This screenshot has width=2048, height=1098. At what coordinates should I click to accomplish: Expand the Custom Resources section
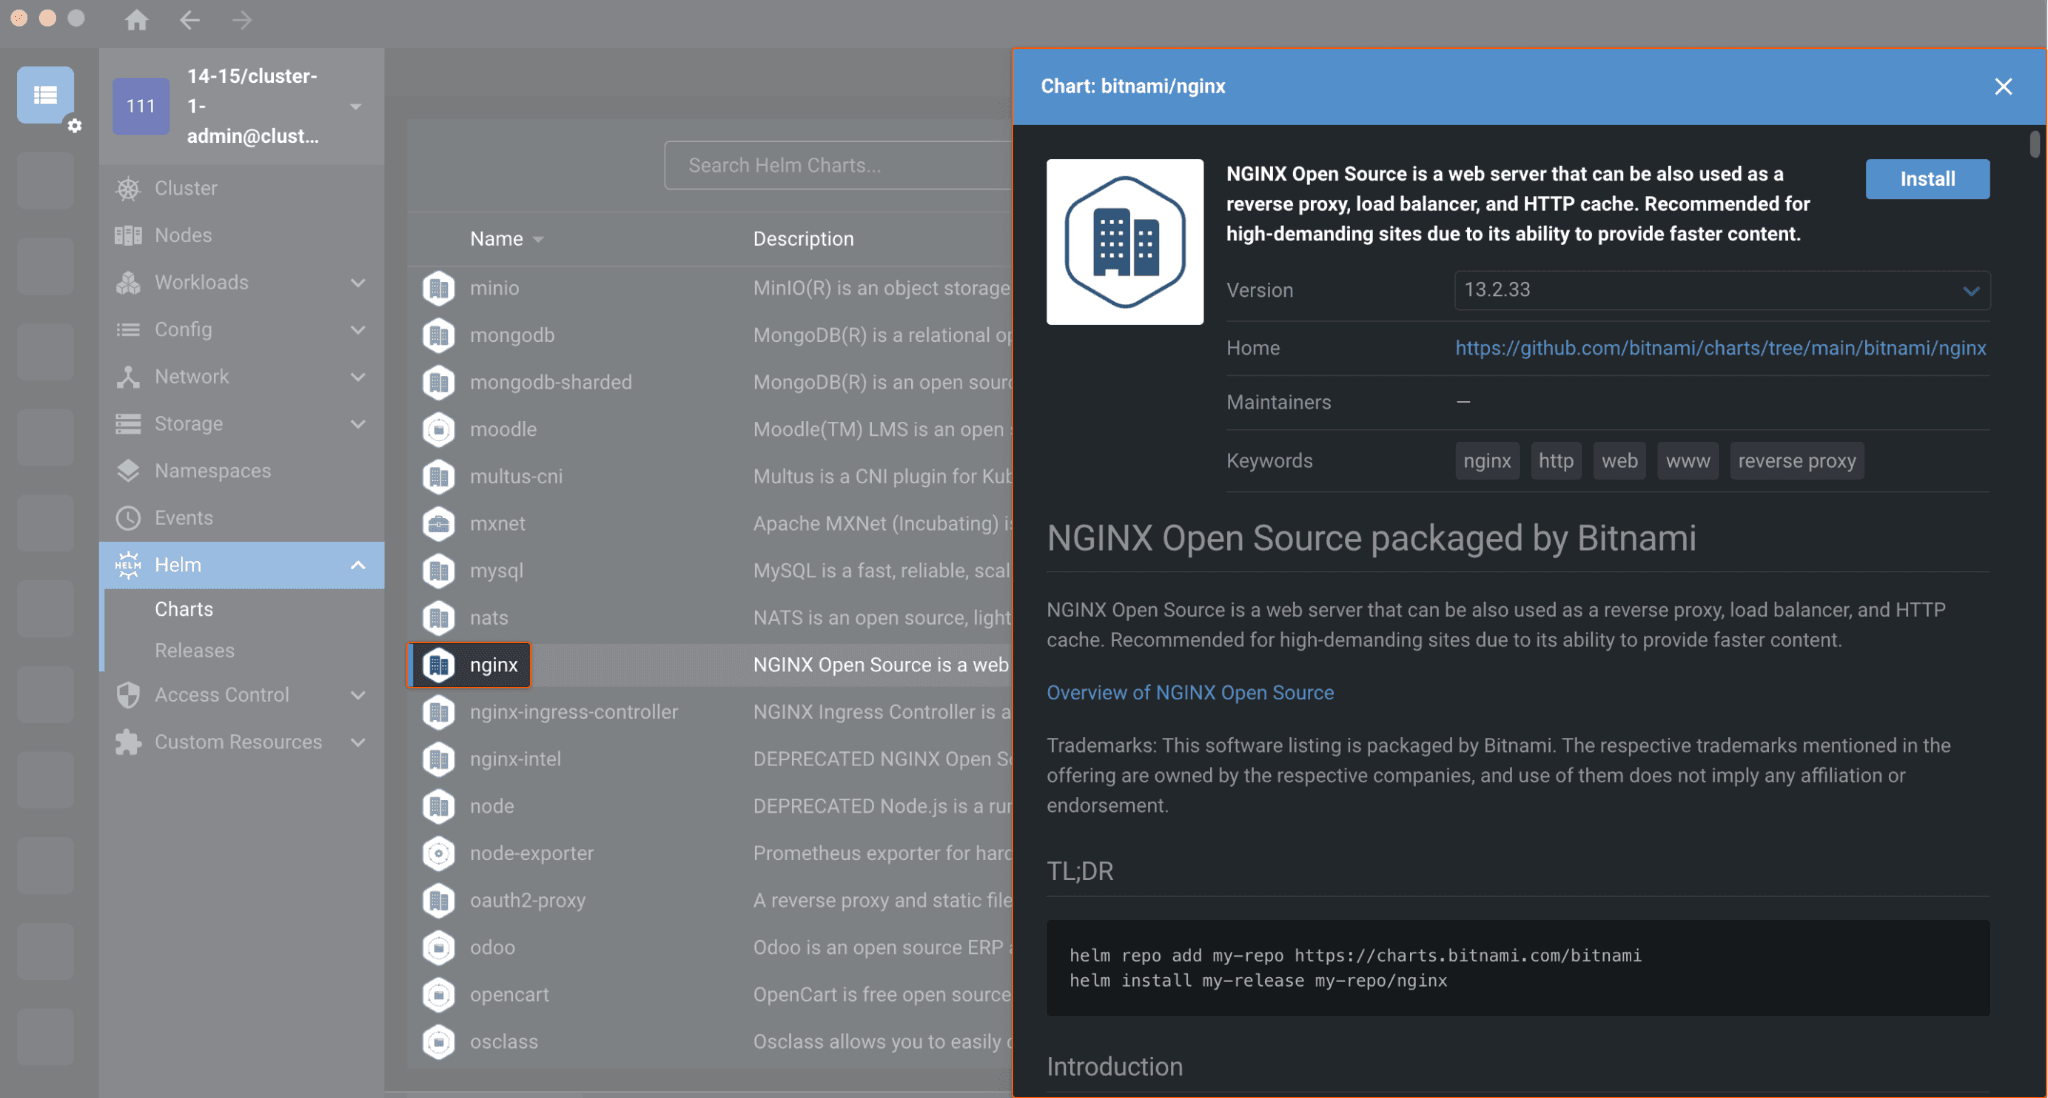(x=358, y=742)
